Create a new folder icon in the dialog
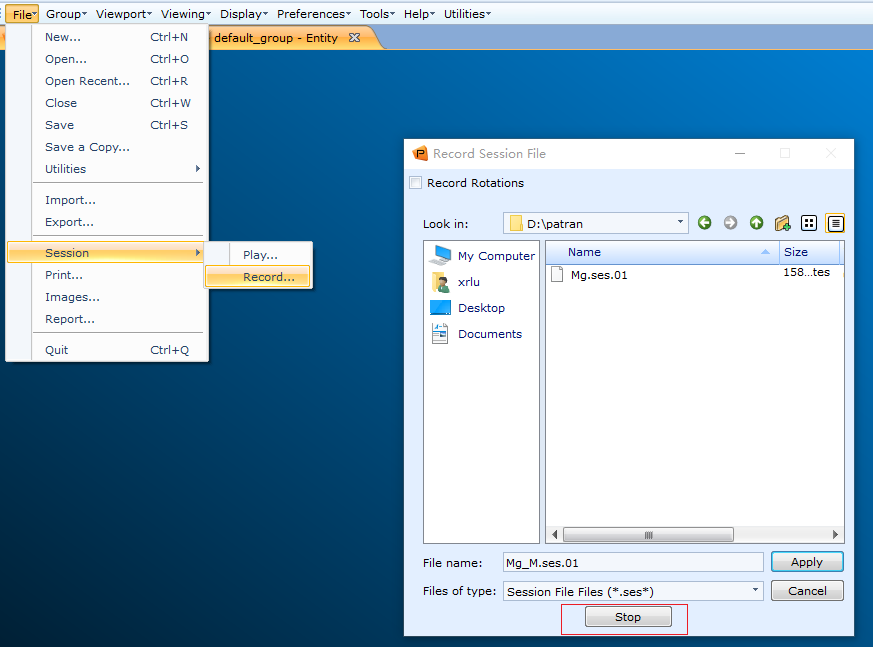 [782, 223]
